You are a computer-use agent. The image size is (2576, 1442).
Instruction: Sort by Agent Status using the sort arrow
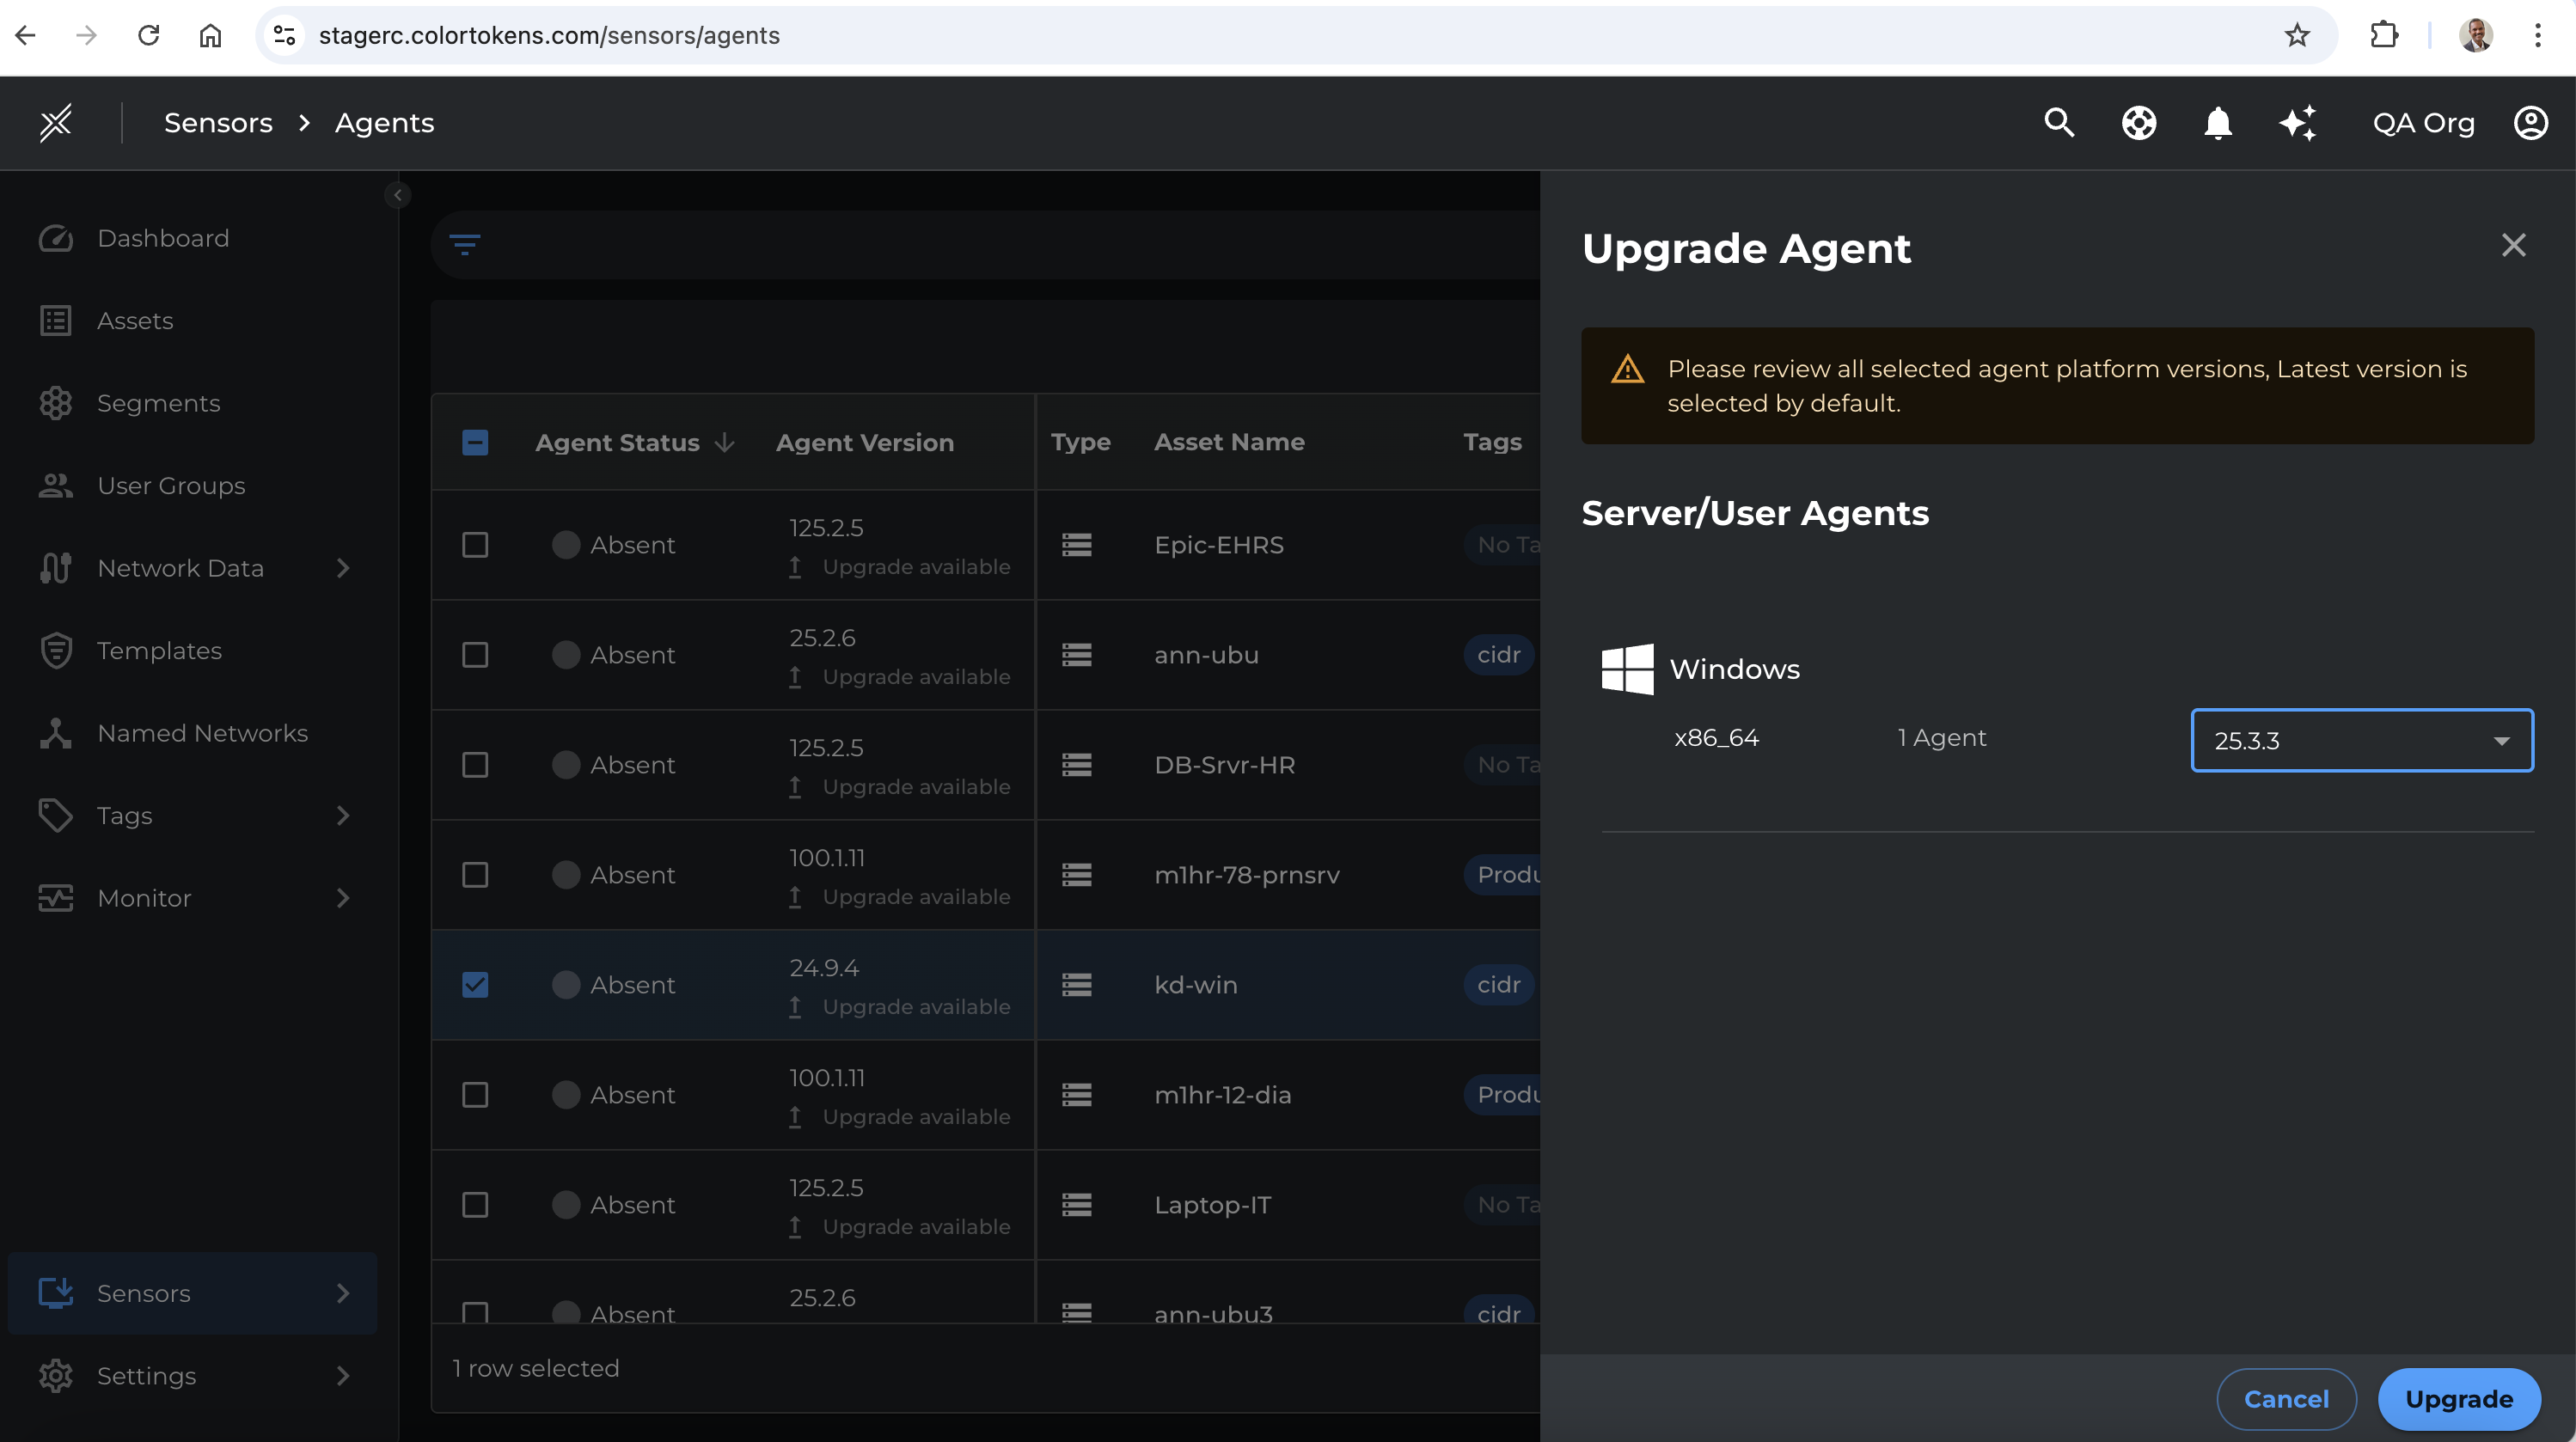[x=724, y=441]
